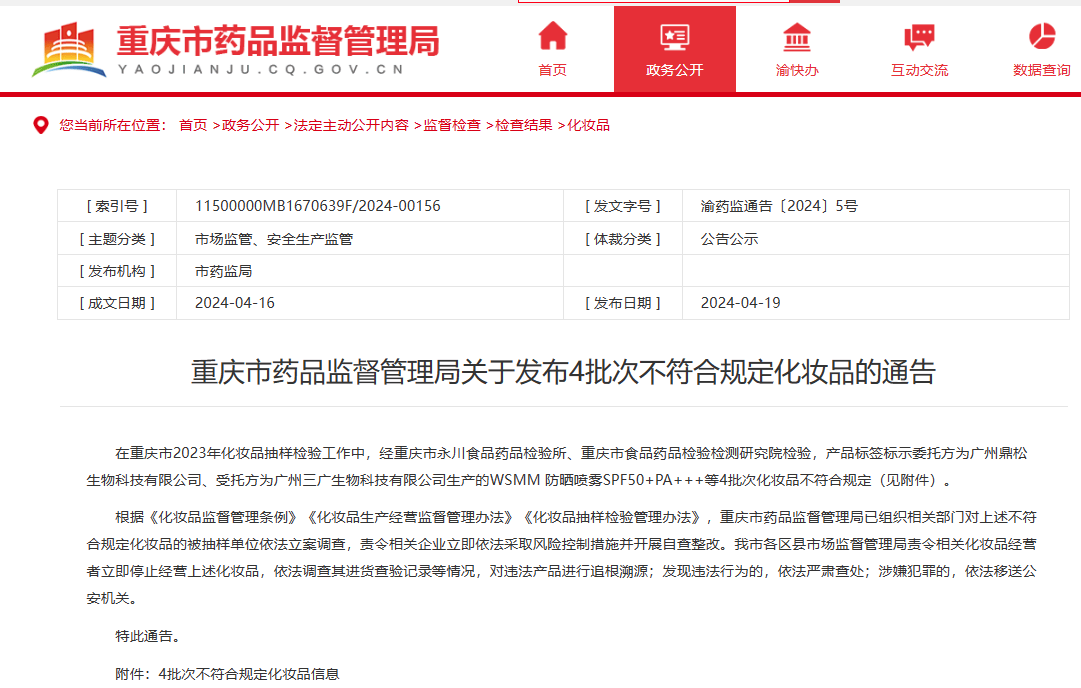Click the 数据查询 pie chart icon
The width and height of the screenshot is (1081, 688).
pos(1042,36)
